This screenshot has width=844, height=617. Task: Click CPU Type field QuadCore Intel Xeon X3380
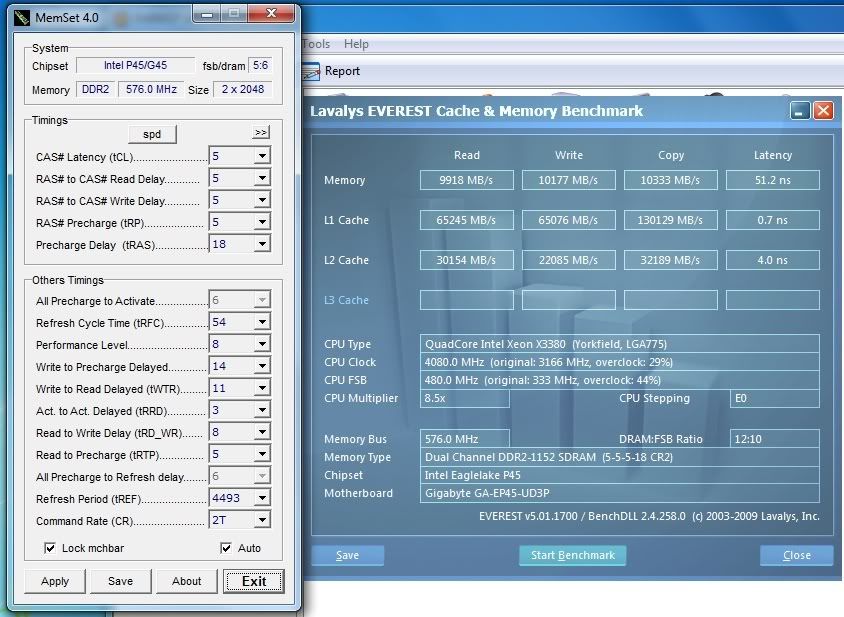click(x=620, y=344)
